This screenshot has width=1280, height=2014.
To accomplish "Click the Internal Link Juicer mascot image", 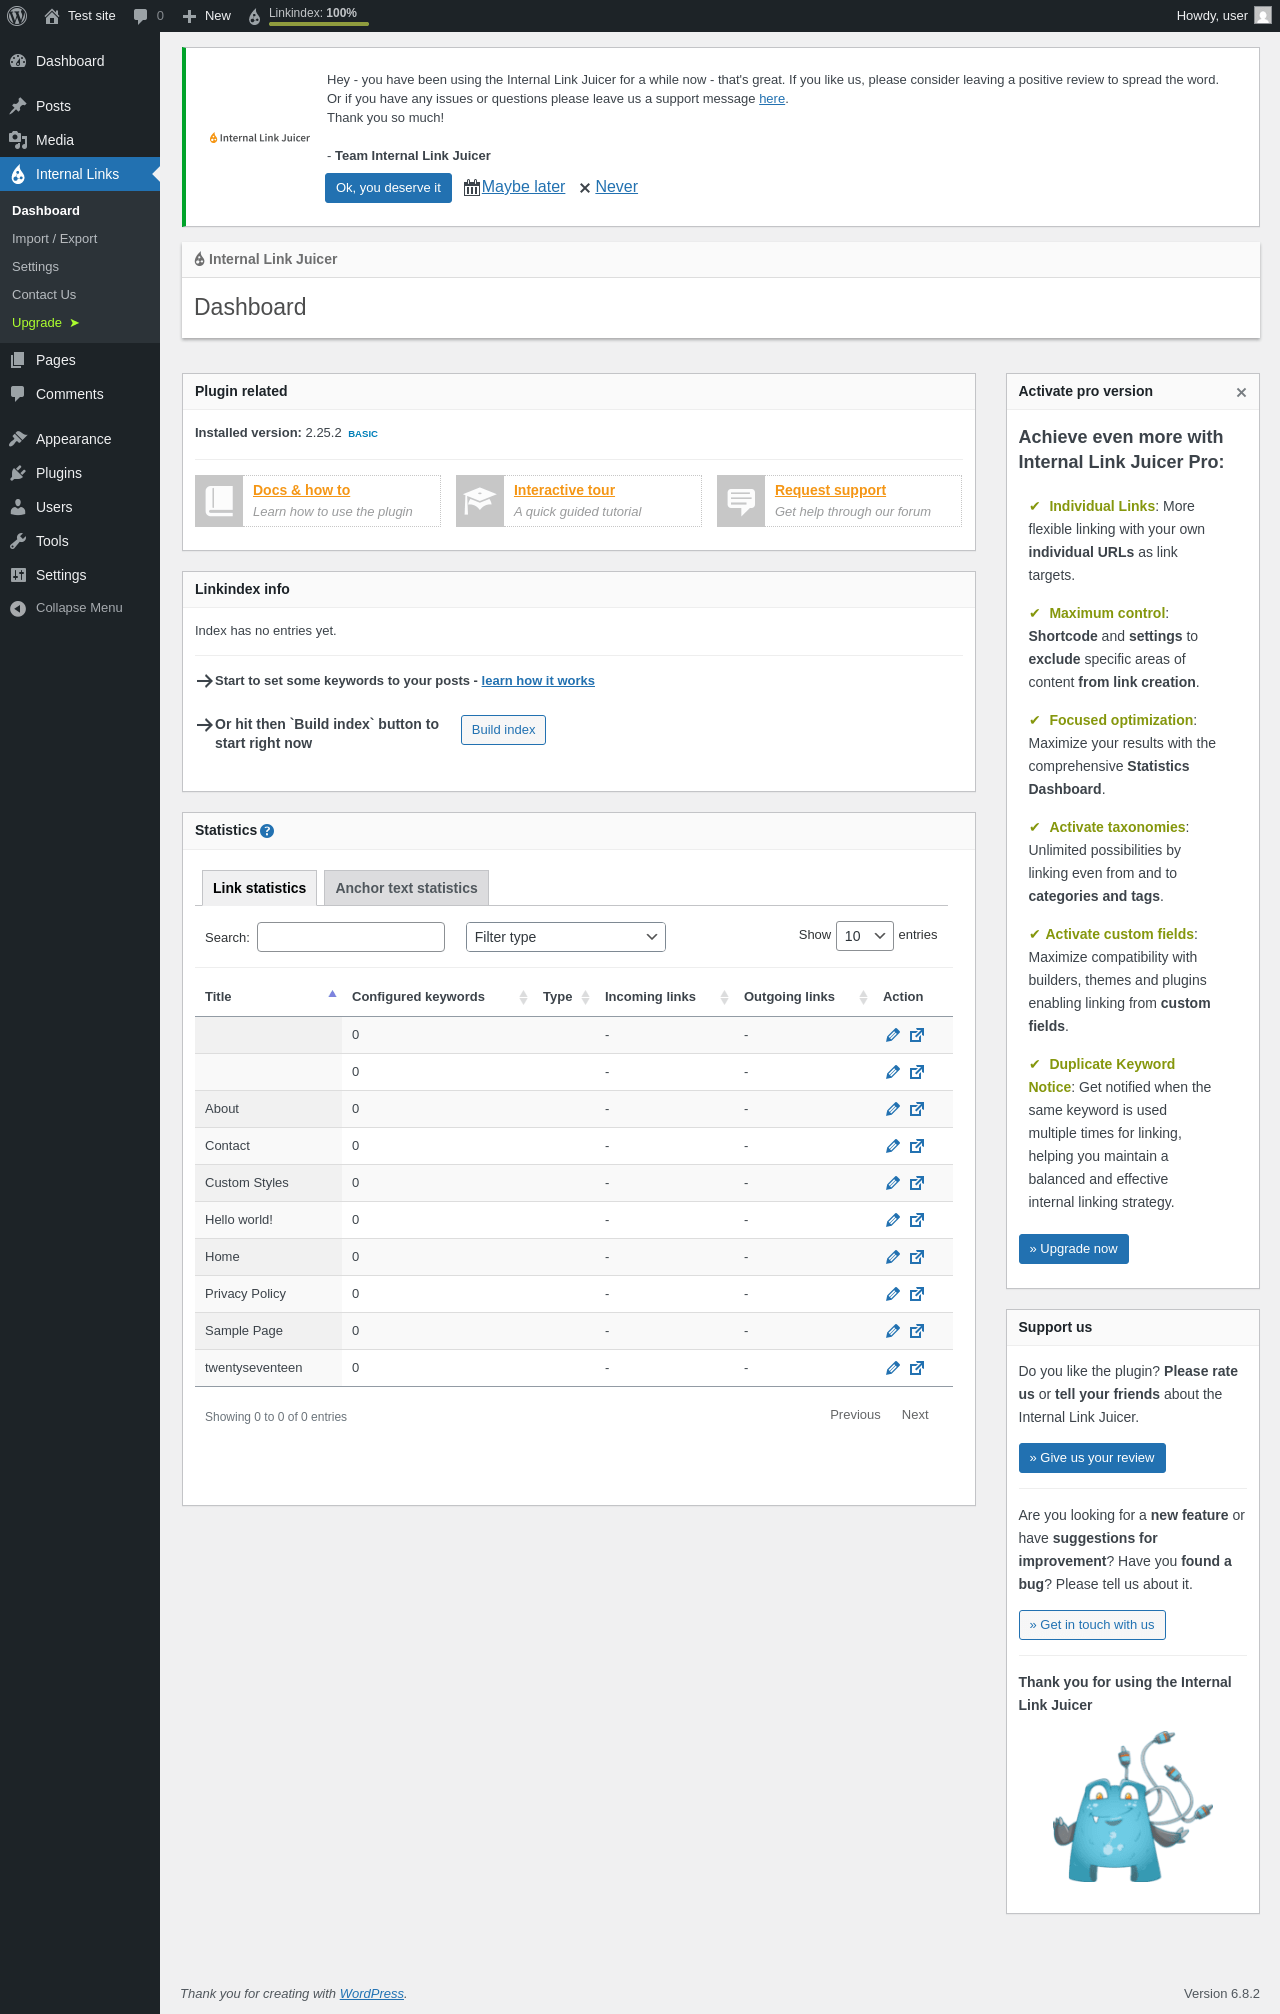I will [1132, 1807].
